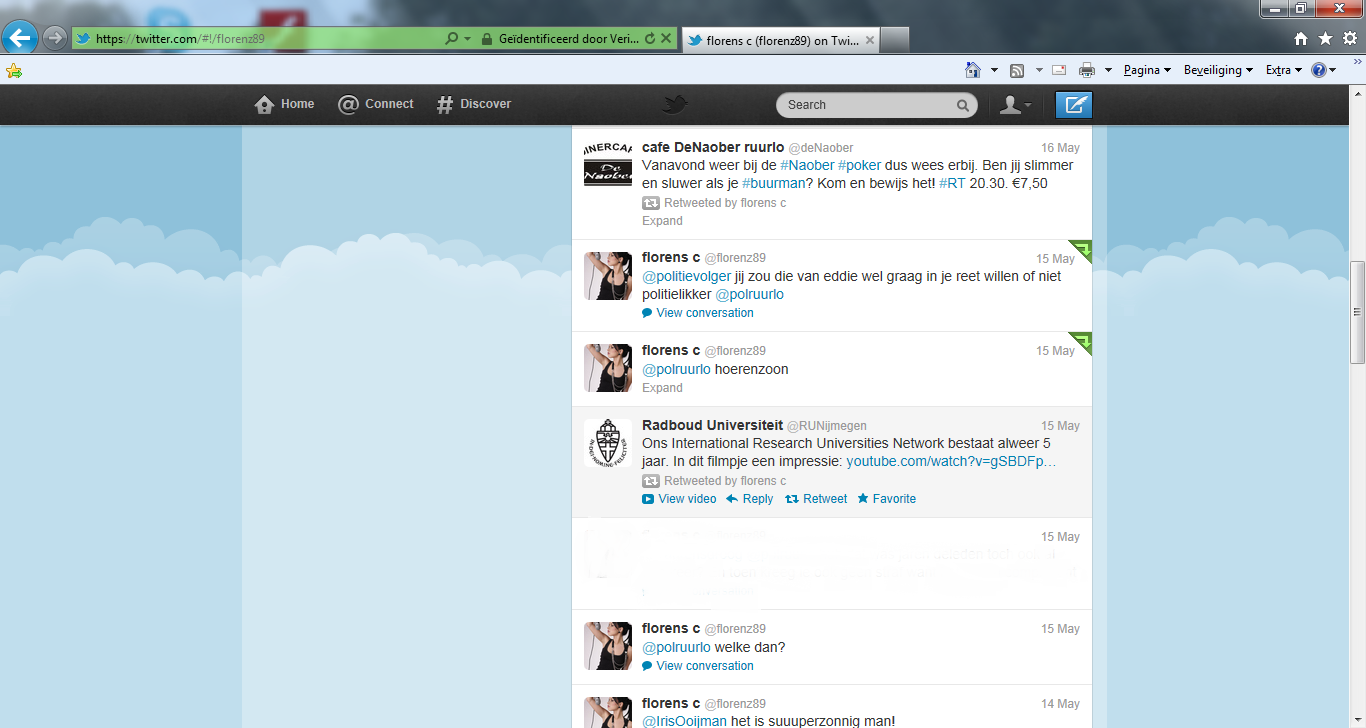
Task: Expand the Home button dropdown arrow
Action: click(994, 70)
